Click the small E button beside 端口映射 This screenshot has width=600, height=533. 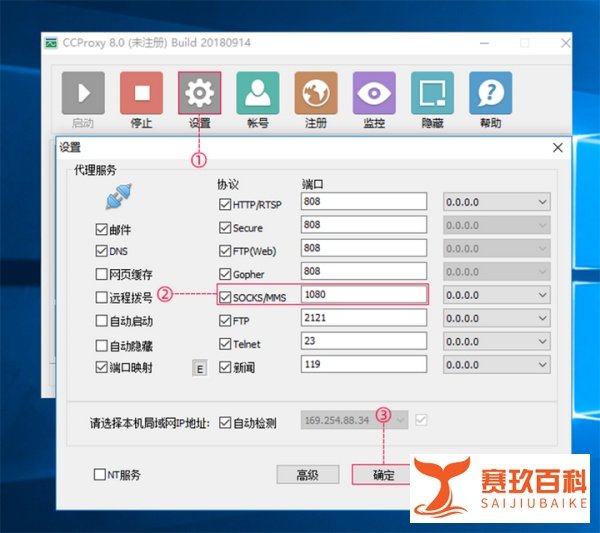pyautogui.click(x=199, y=368)
